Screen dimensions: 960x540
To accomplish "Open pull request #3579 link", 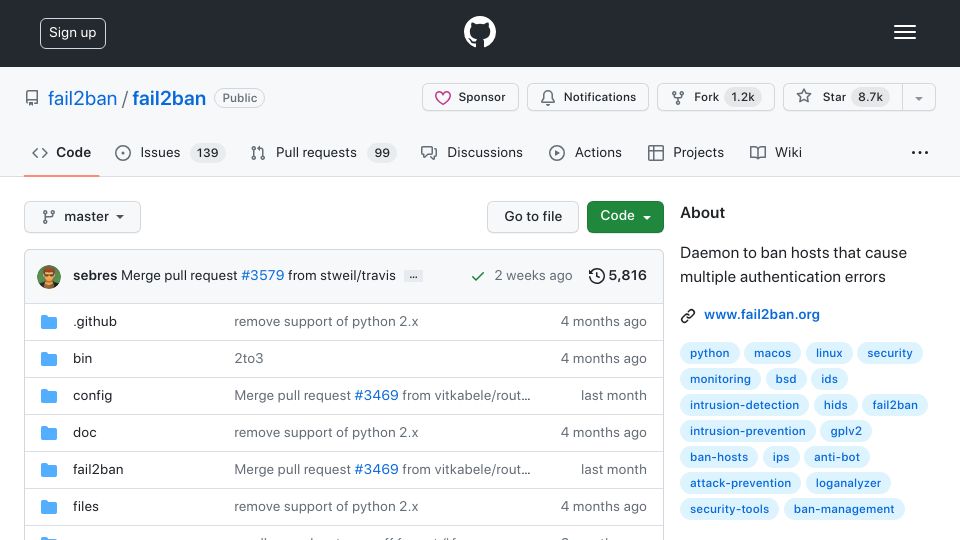I will [x=263, y=276].
